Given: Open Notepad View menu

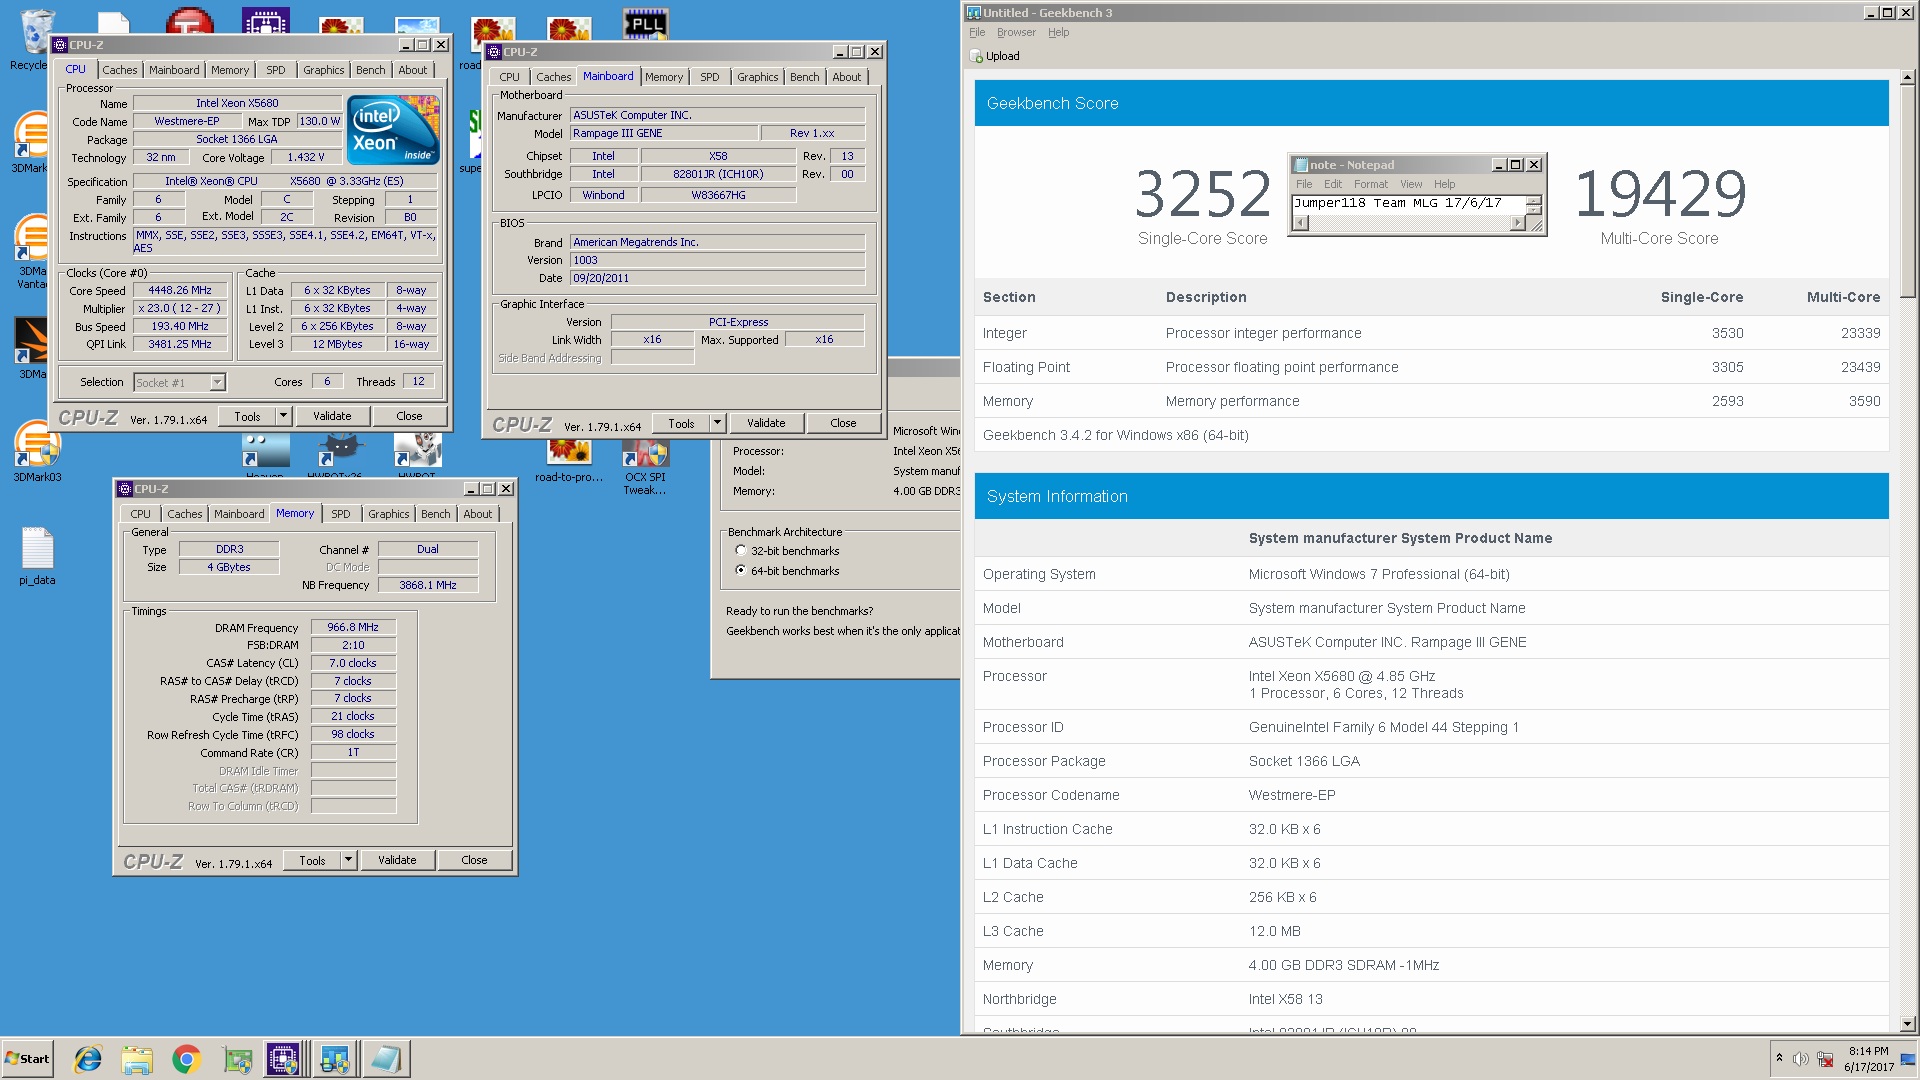Looking at the screenshot, I should [x=1411, y=184].
